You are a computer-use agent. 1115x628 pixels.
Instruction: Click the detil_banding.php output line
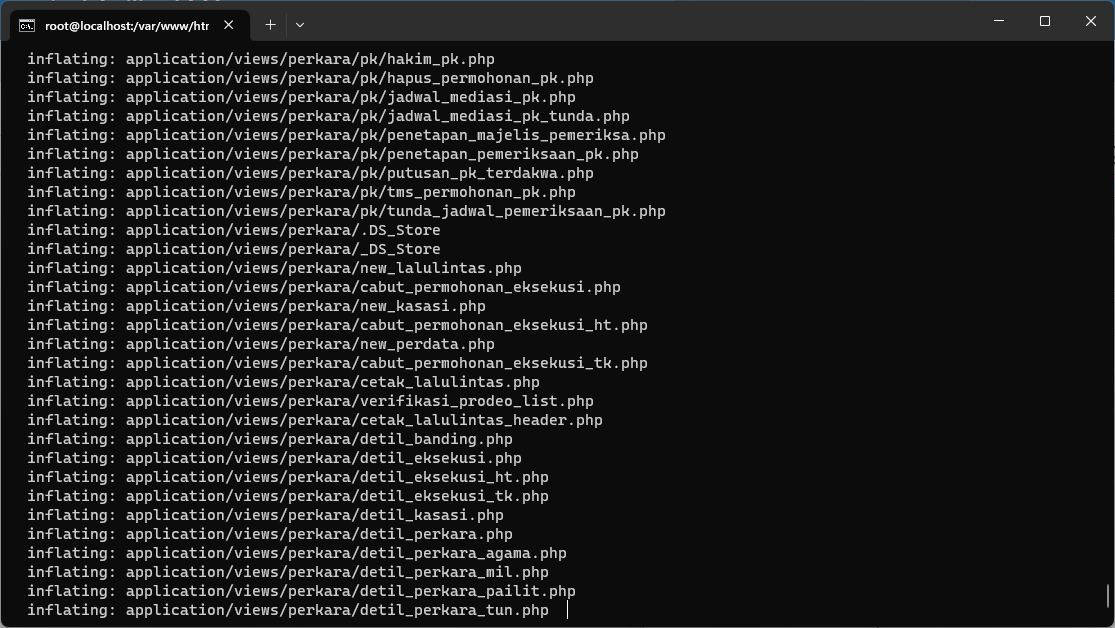click(270, 439)
